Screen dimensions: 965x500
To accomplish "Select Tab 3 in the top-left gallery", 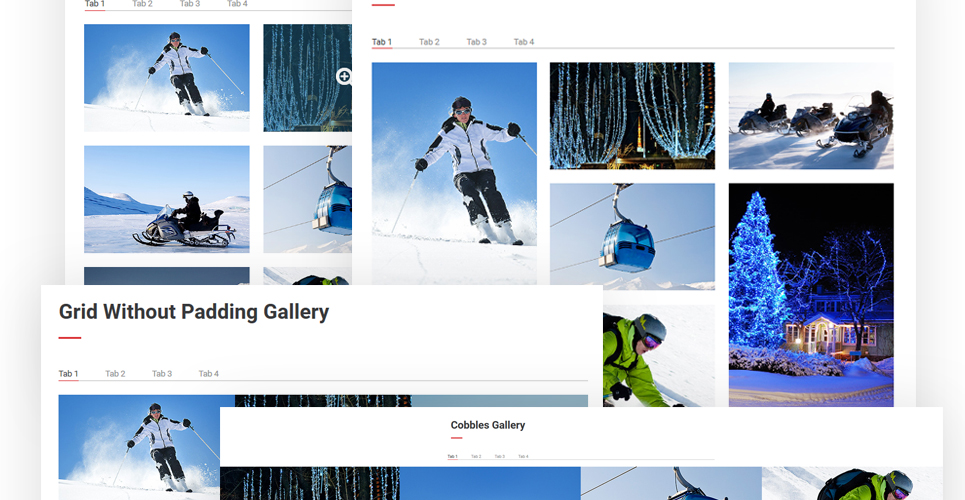I will click(190, 4).
